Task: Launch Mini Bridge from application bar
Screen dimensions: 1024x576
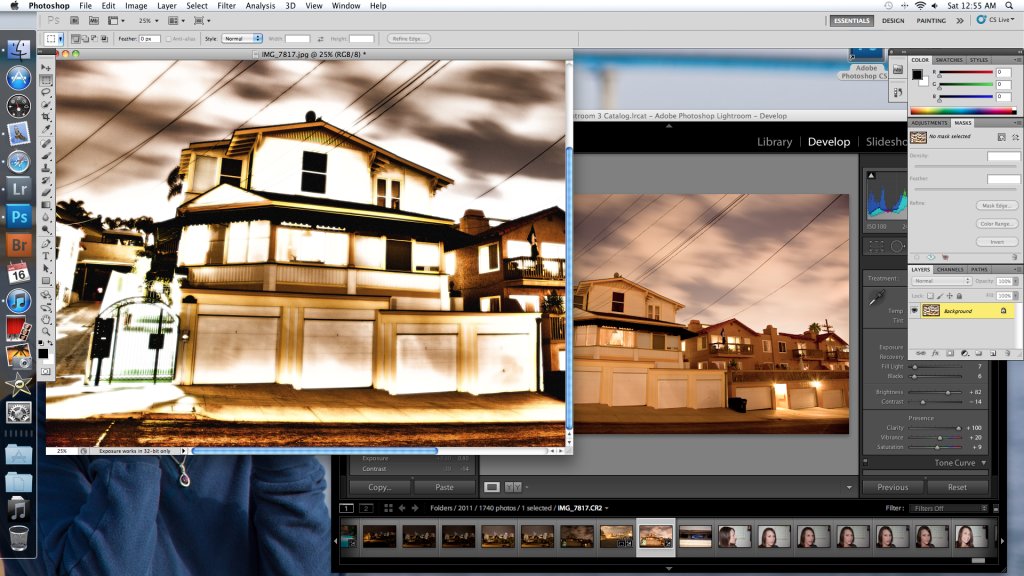Action: 93,21
